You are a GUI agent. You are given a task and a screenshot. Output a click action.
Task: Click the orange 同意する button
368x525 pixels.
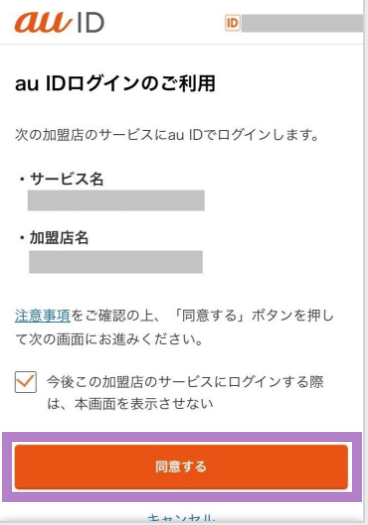(181, 467)
